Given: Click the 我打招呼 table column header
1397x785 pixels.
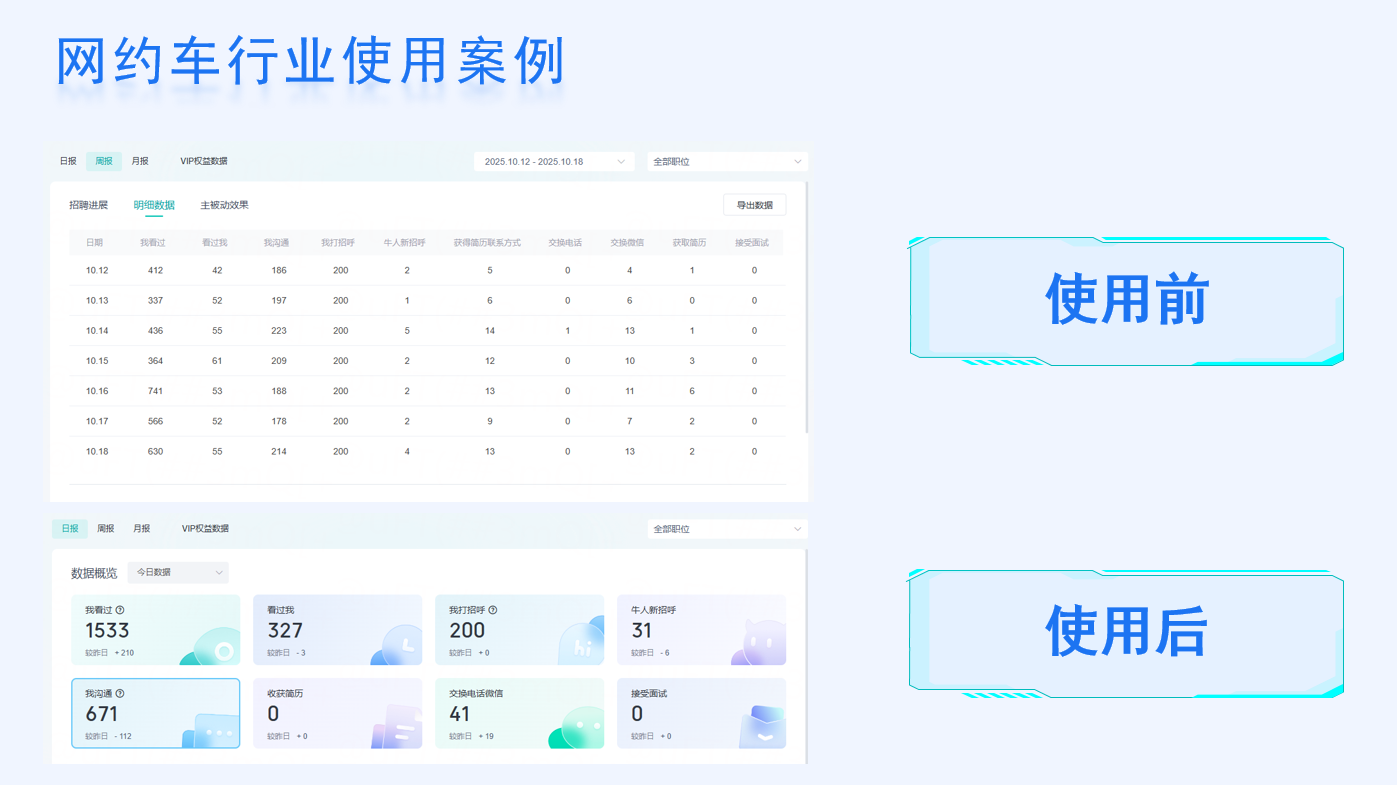Looking at the screenshot, I should pos(338,243).
